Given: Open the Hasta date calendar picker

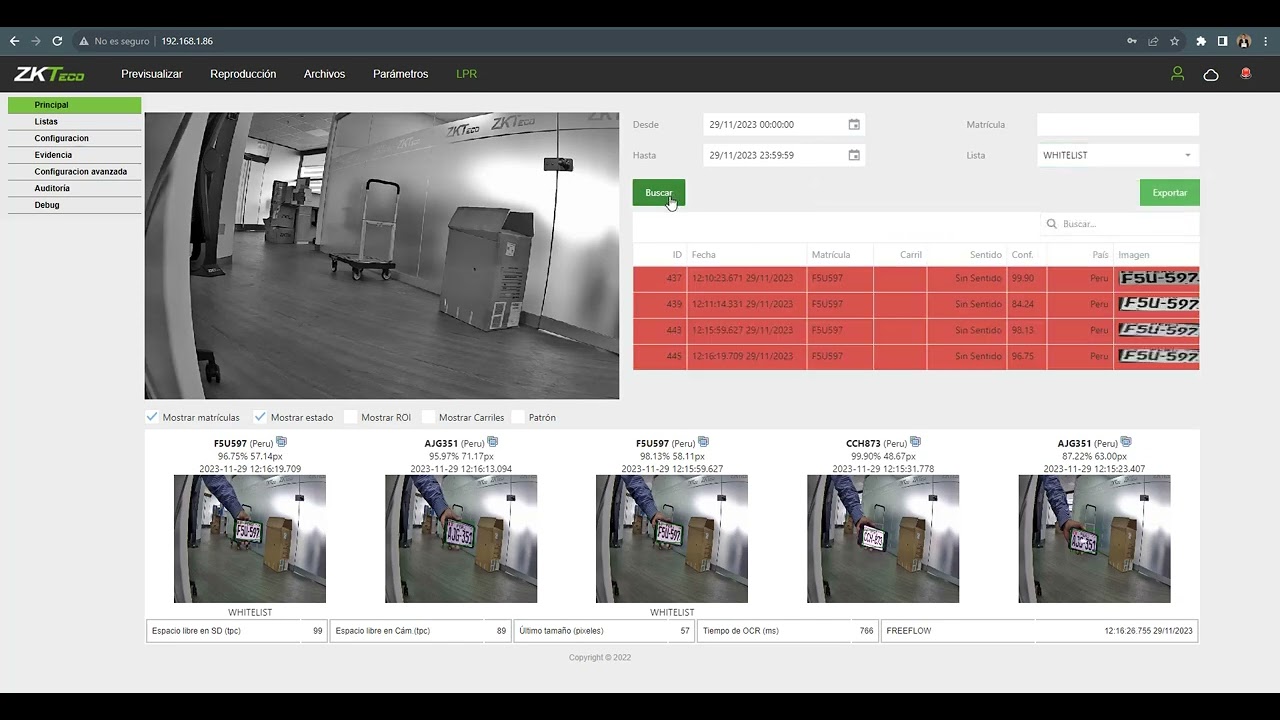Looking at the screenshot, I should click(x=854, y=155).
